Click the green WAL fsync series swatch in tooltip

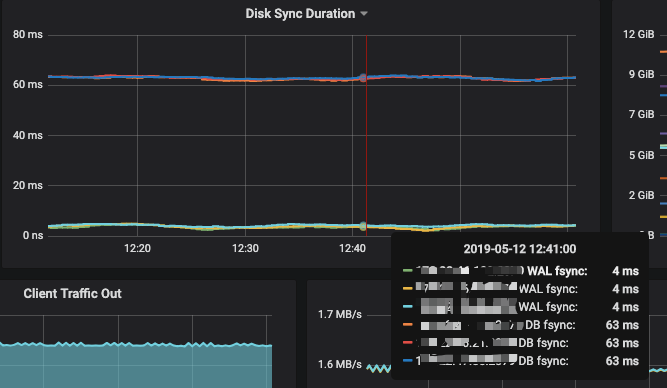pos(408,270)
